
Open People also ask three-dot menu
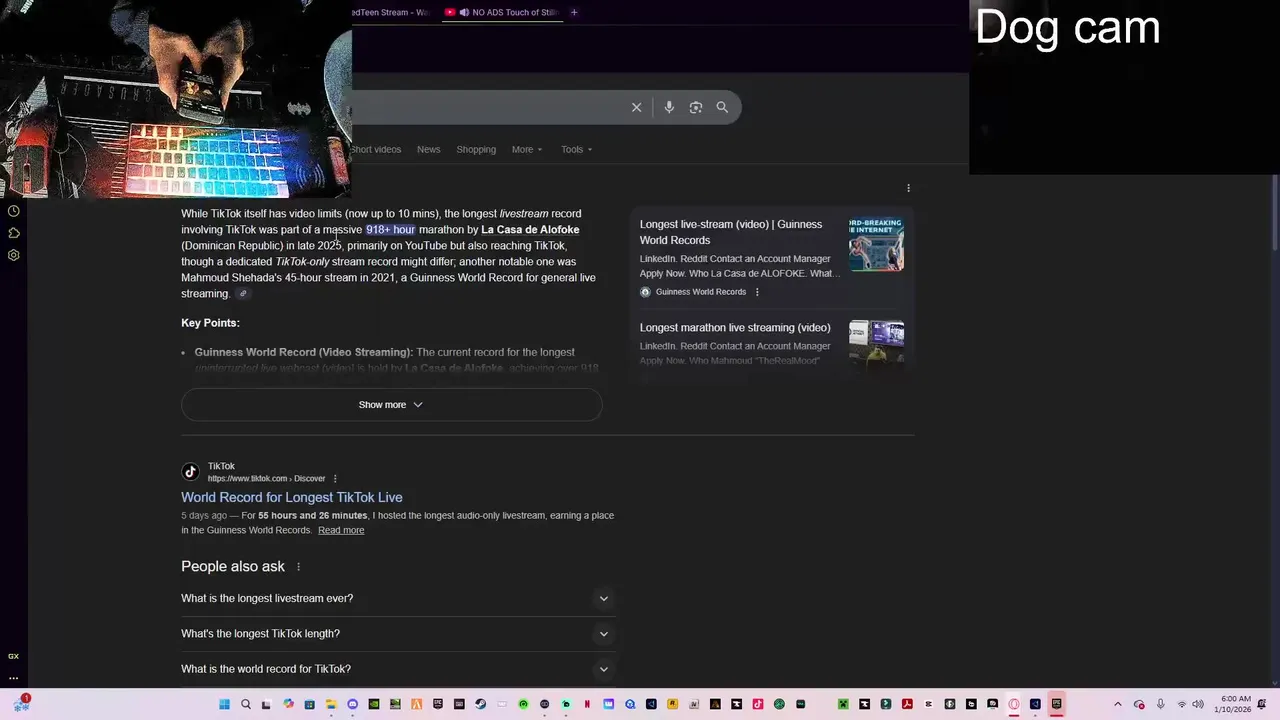tap(298, 567)
